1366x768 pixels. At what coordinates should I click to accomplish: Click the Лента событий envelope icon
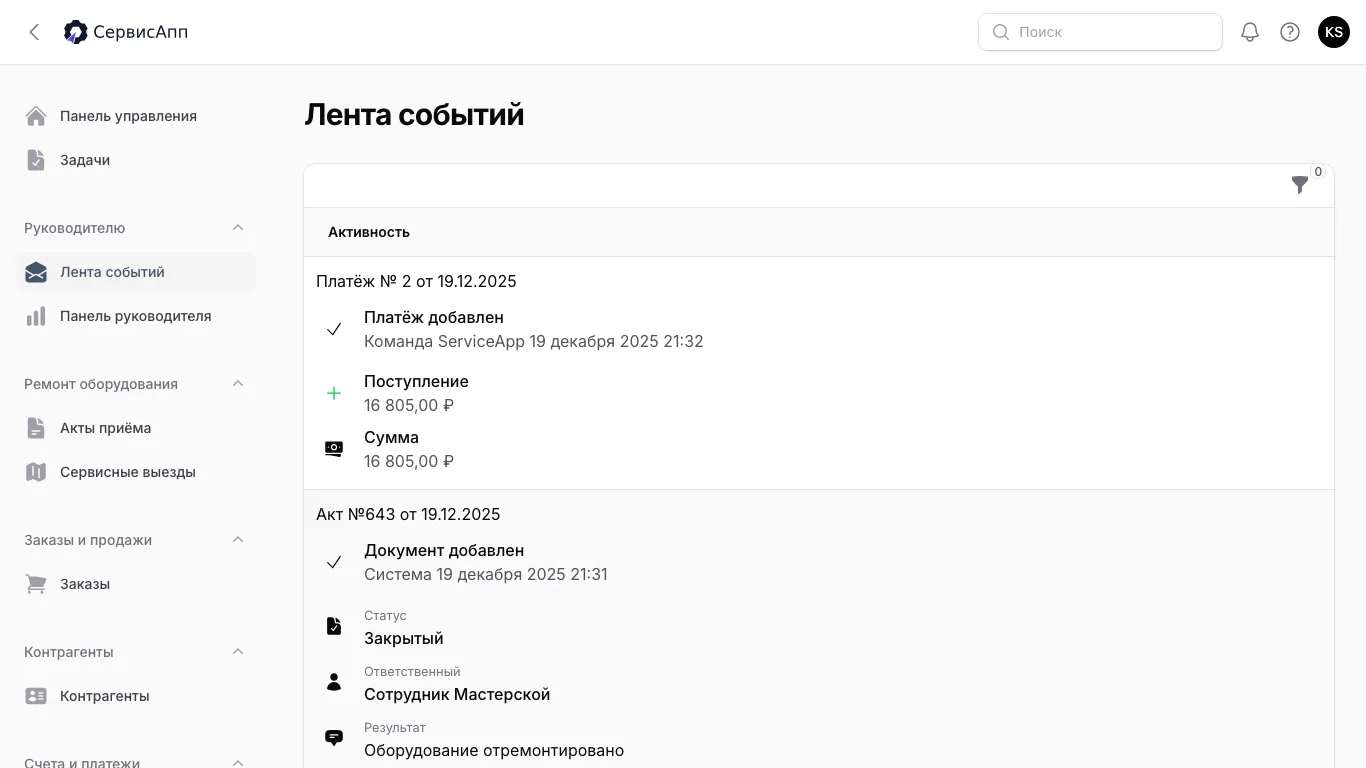point(36,272)
